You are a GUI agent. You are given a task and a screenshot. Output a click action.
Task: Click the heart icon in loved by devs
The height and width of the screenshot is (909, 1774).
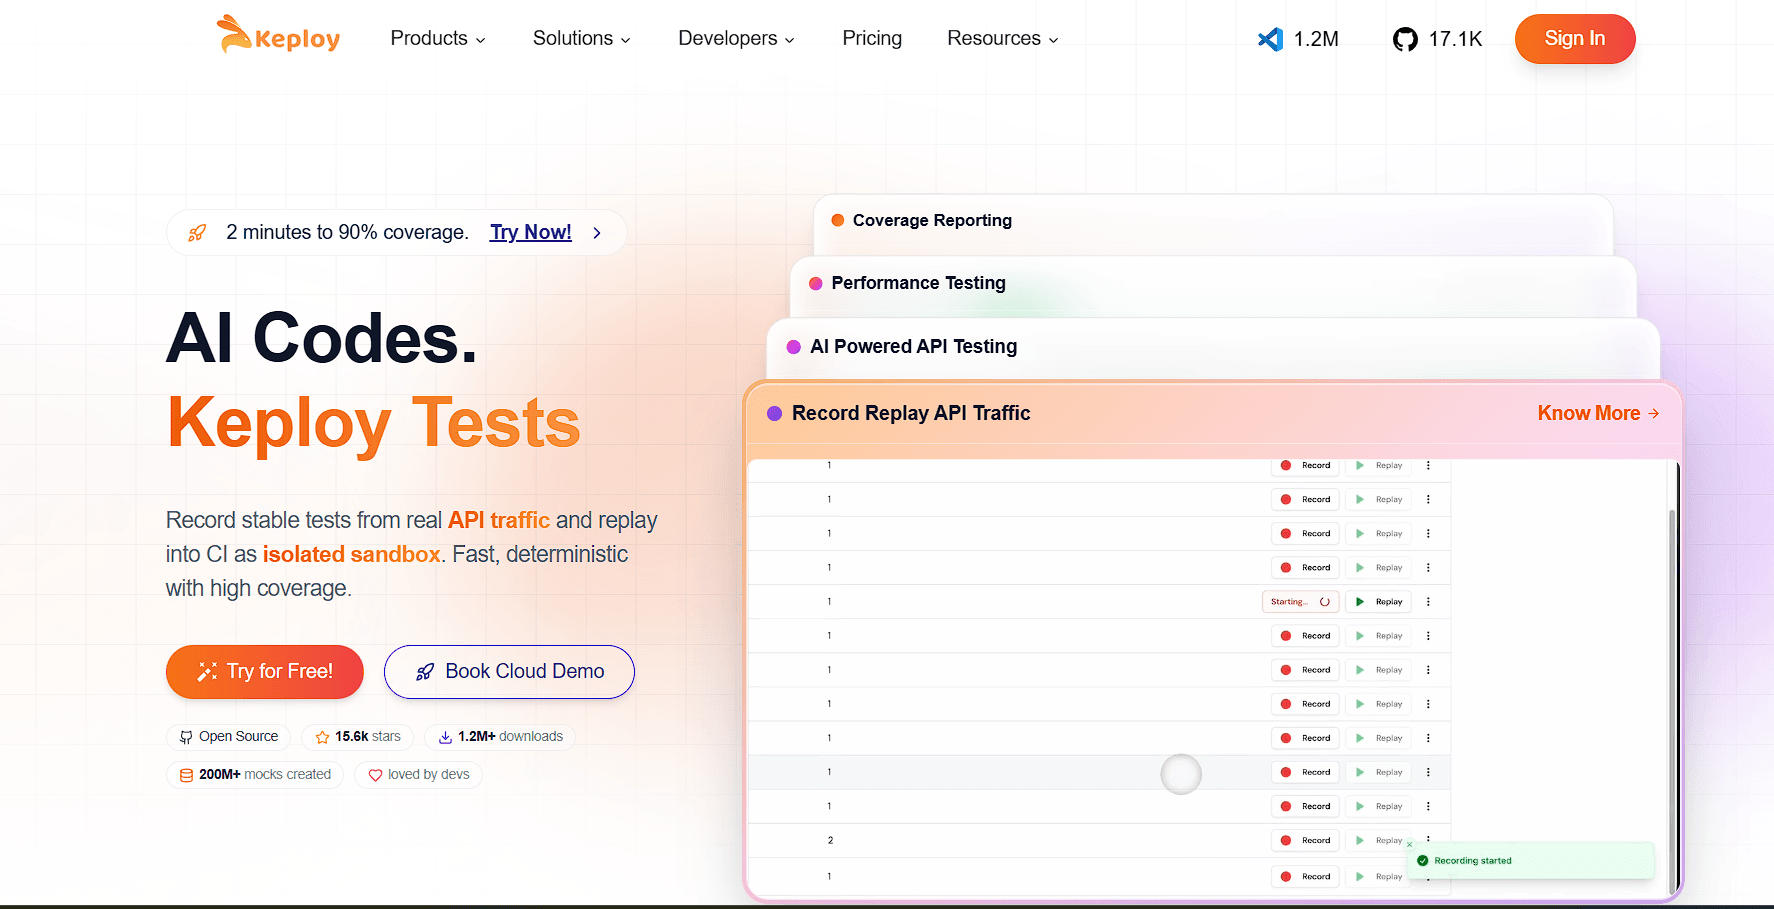point(375,775)
